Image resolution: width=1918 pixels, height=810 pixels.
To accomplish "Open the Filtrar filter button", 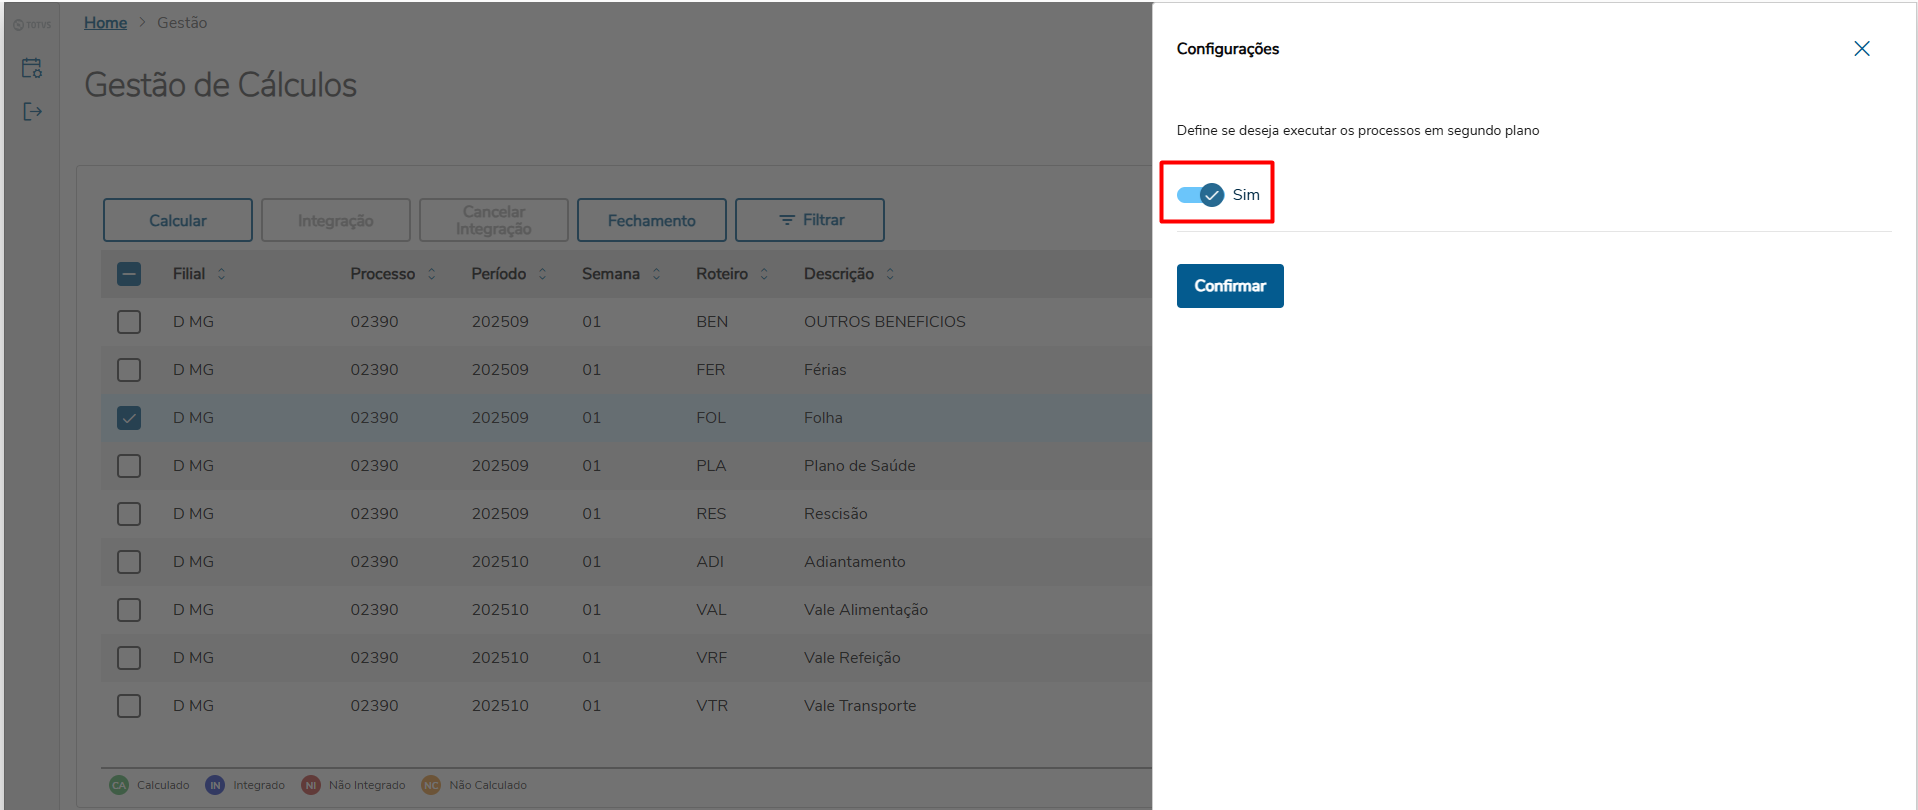I will coord(810,220).
